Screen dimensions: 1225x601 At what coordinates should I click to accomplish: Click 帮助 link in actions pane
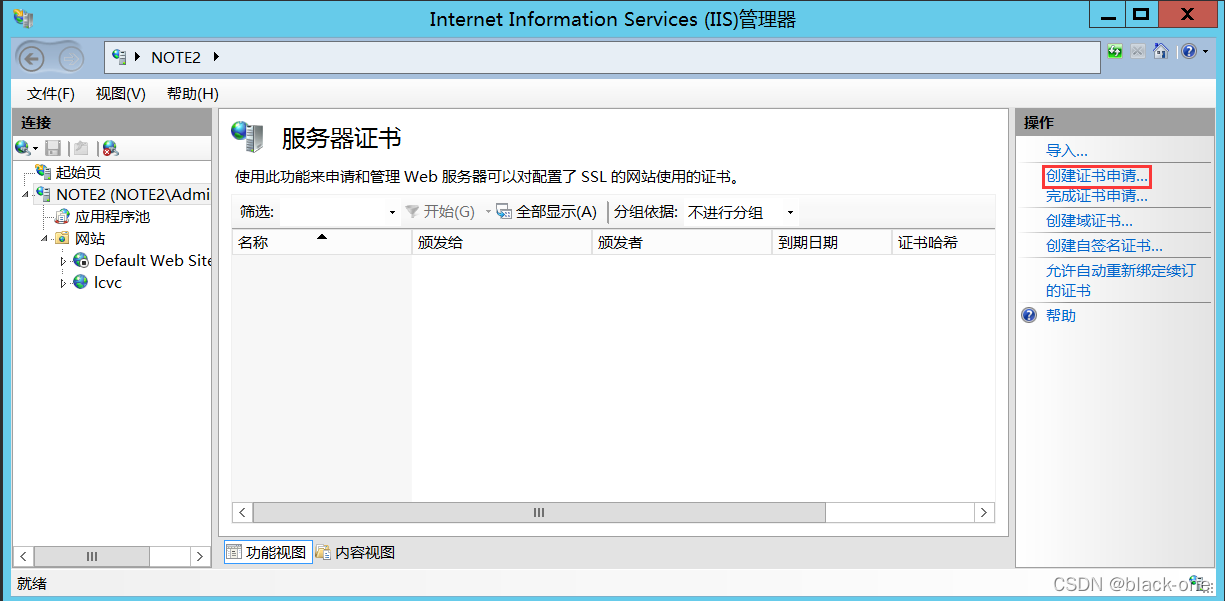[1061, 315]
